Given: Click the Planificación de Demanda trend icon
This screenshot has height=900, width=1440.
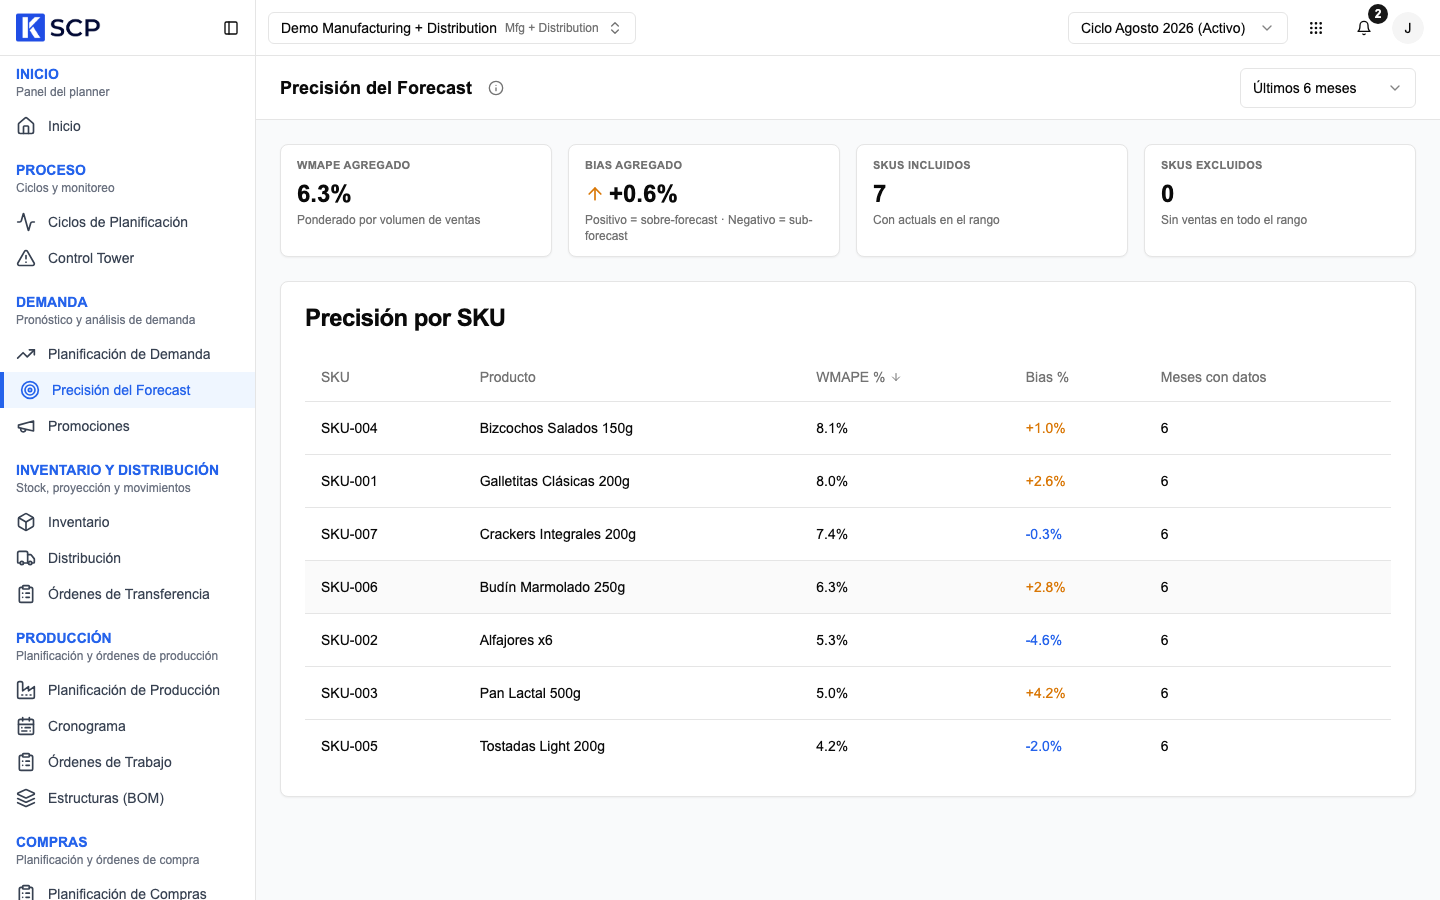Looking at the screenshot, I should [26, 354].
